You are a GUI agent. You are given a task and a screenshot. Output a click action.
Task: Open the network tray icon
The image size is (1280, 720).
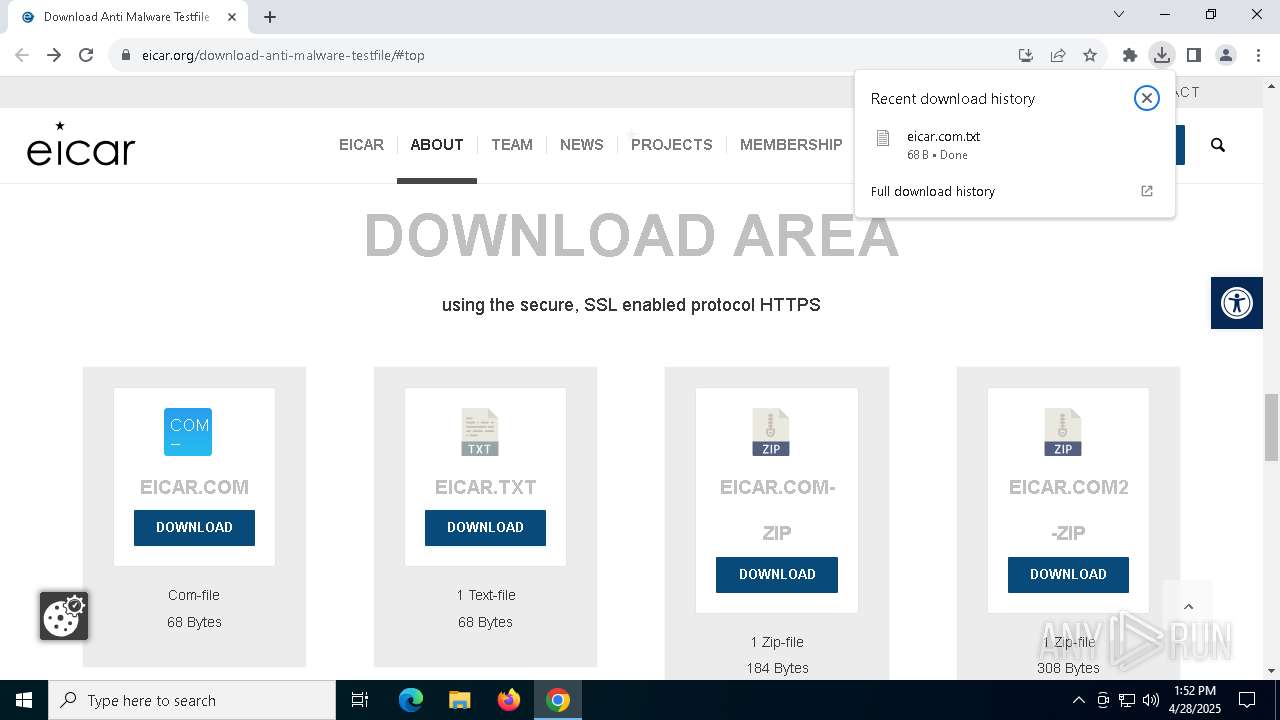(1127, 700)
